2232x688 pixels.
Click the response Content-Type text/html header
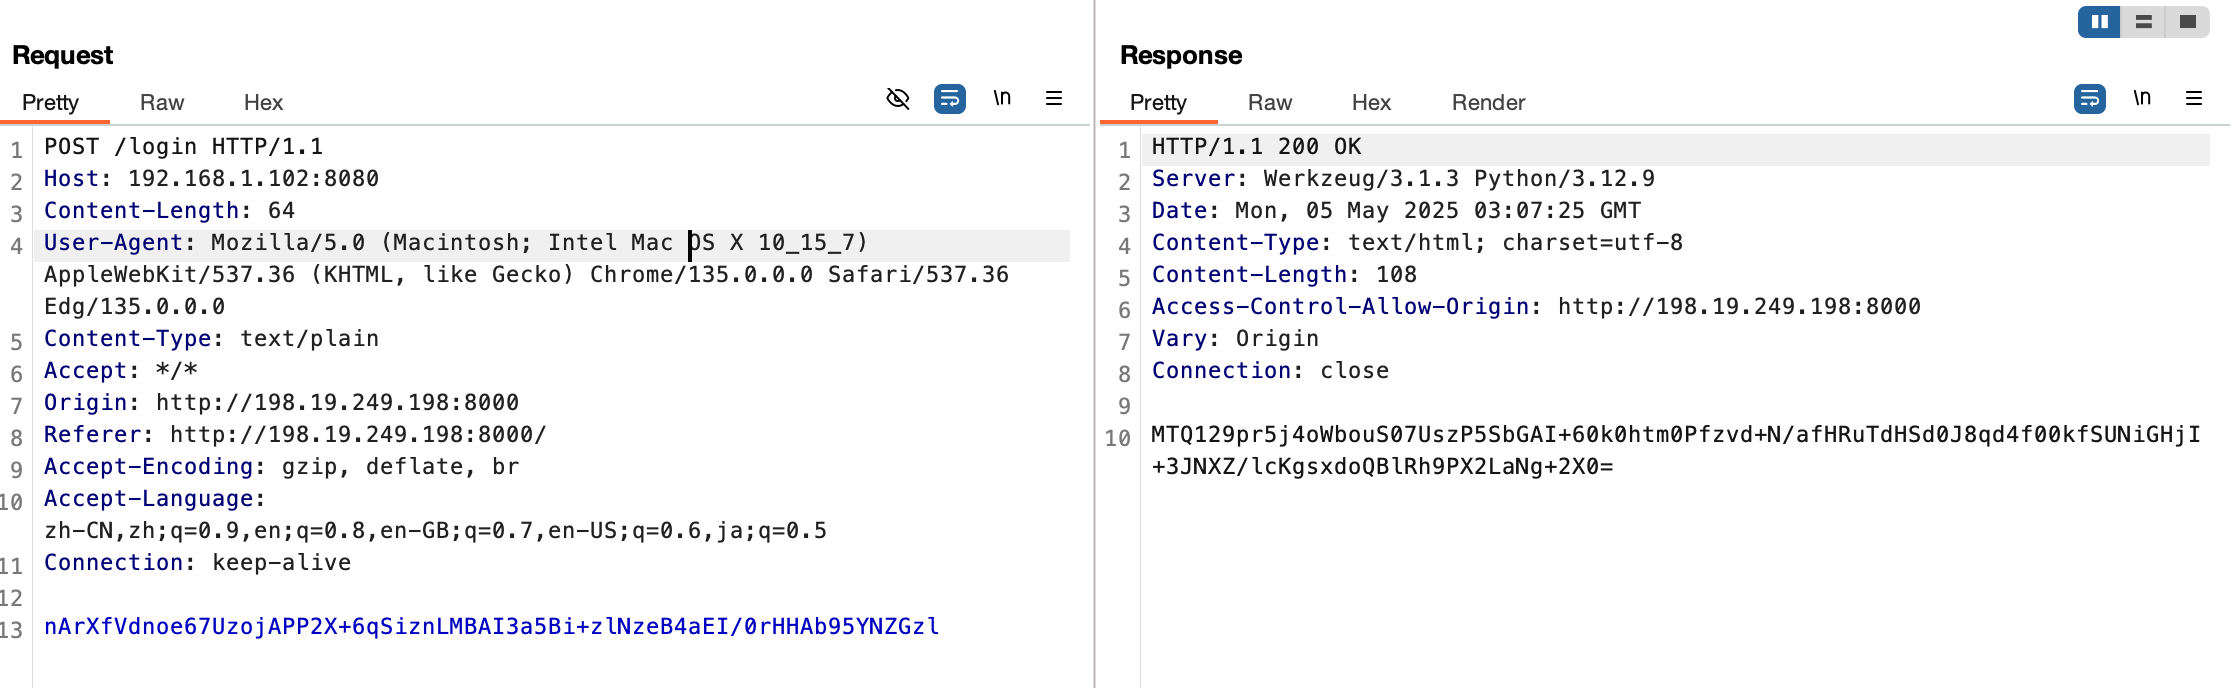[1418, 243]
